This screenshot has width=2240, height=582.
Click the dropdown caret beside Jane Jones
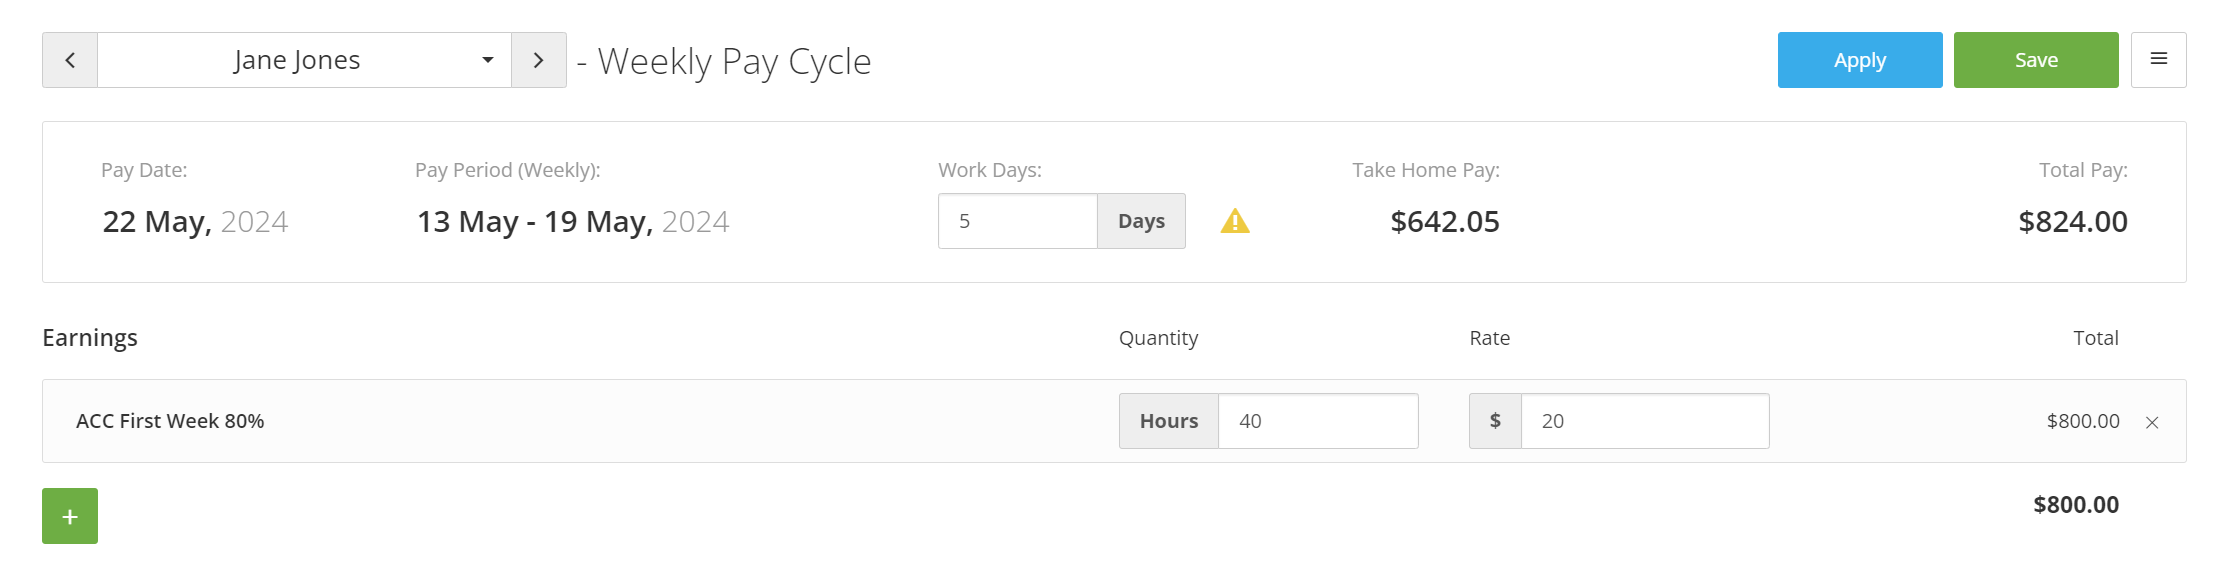coord(488,60)
